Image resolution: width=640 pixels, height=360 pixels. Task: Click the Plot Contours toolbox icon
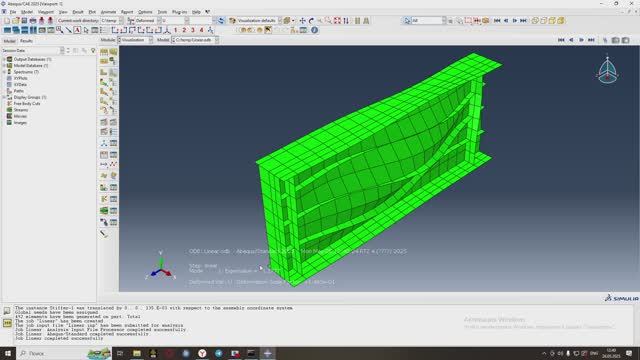point(104,82)
